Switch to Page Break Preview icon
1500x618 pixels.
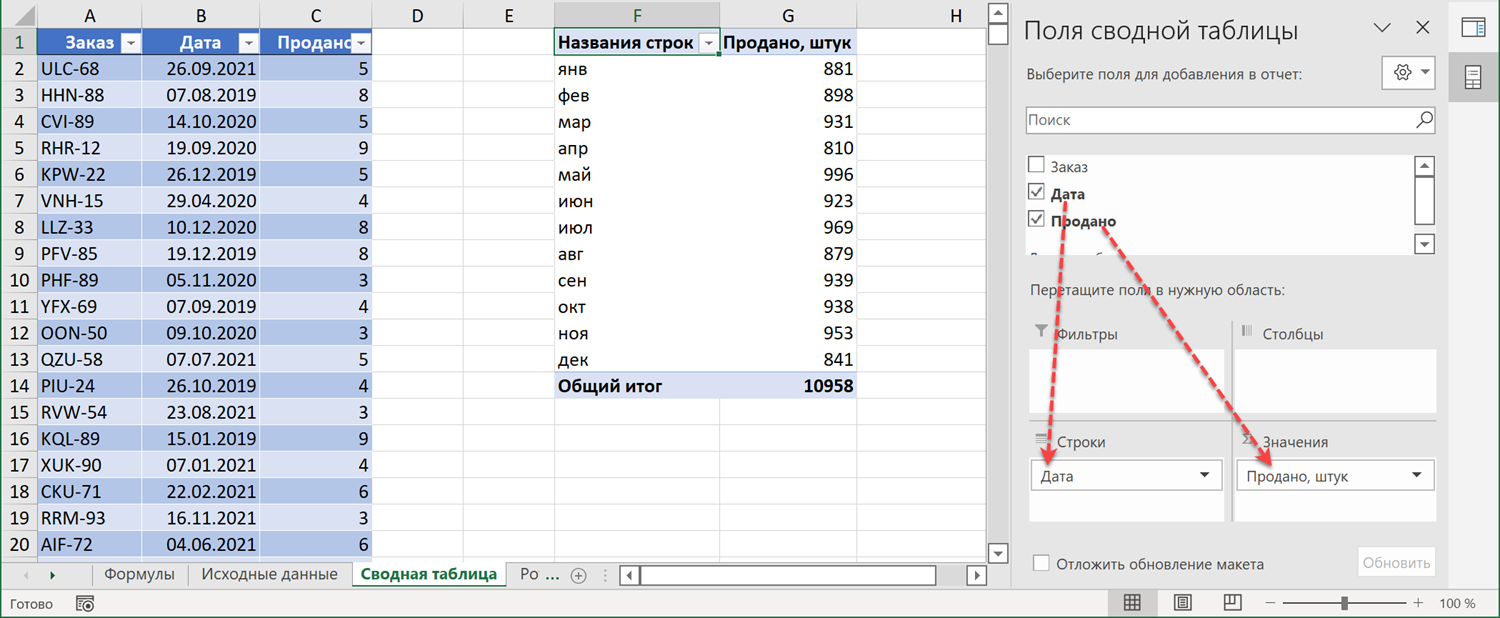click(x=1232, y=603)
